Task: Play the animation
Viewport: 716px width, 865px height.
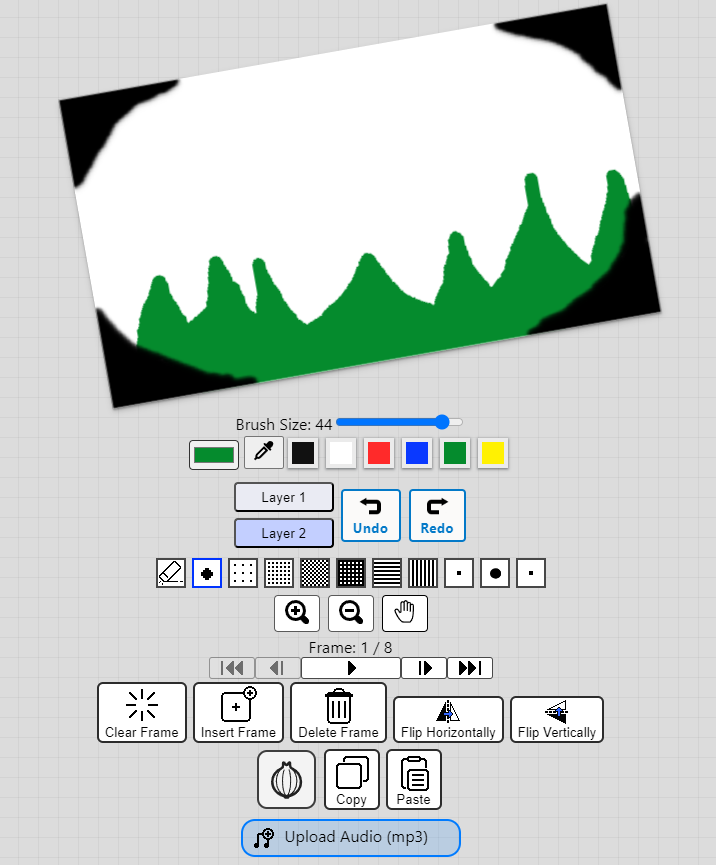Action: [x=351, y=668]
